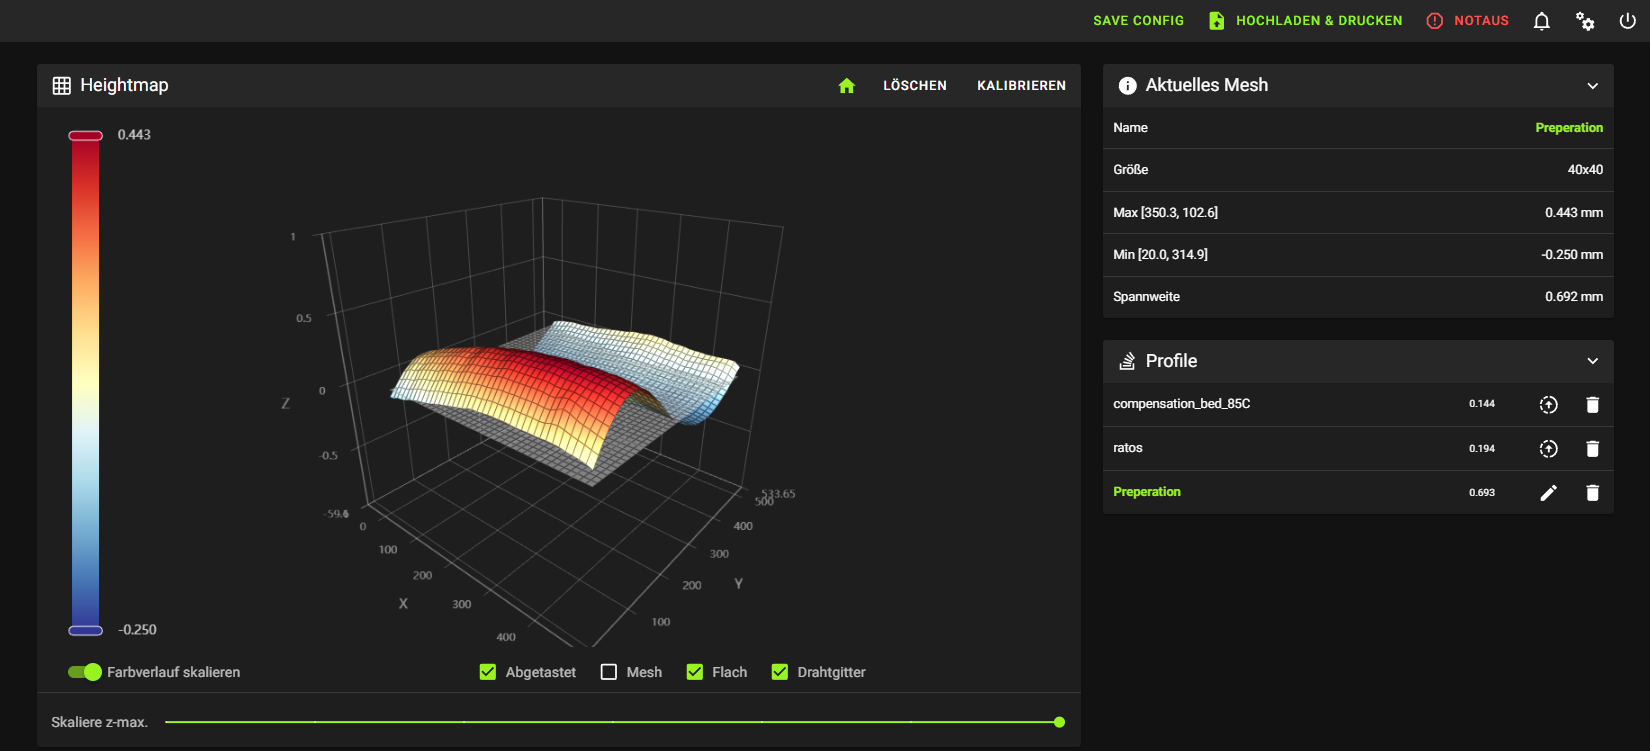1650x751 pixels.
Task: Open the gears settings menu
Action: point(1585,21)
